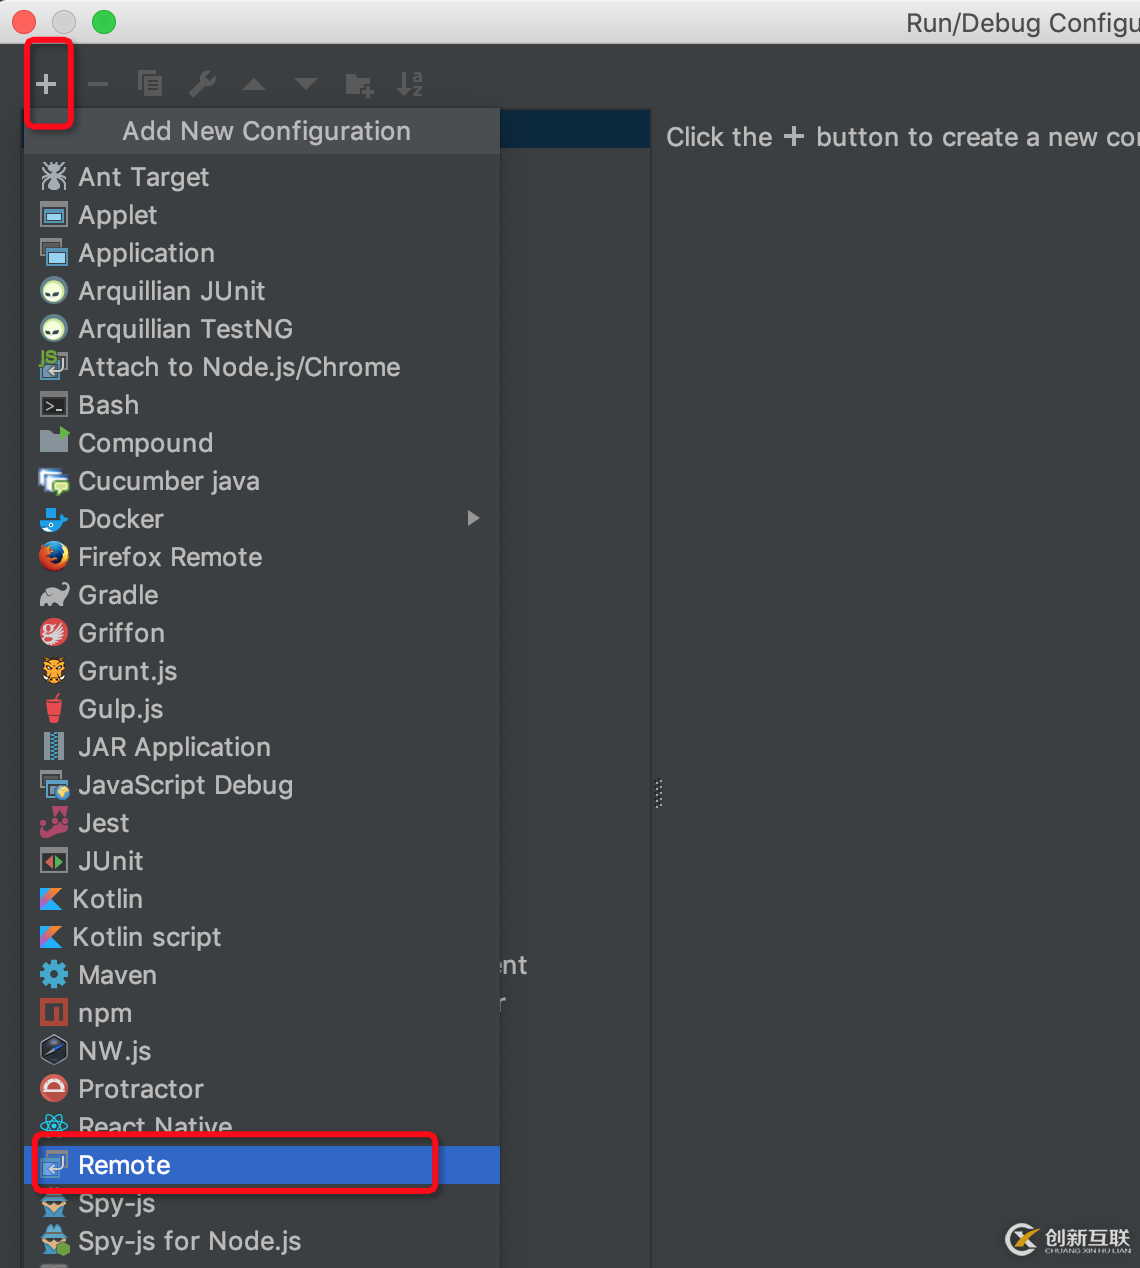Click the Grunt.js boar icon
This screenshot has width=1140, height=1268.
pyautogui.click(x=54, y=671)
